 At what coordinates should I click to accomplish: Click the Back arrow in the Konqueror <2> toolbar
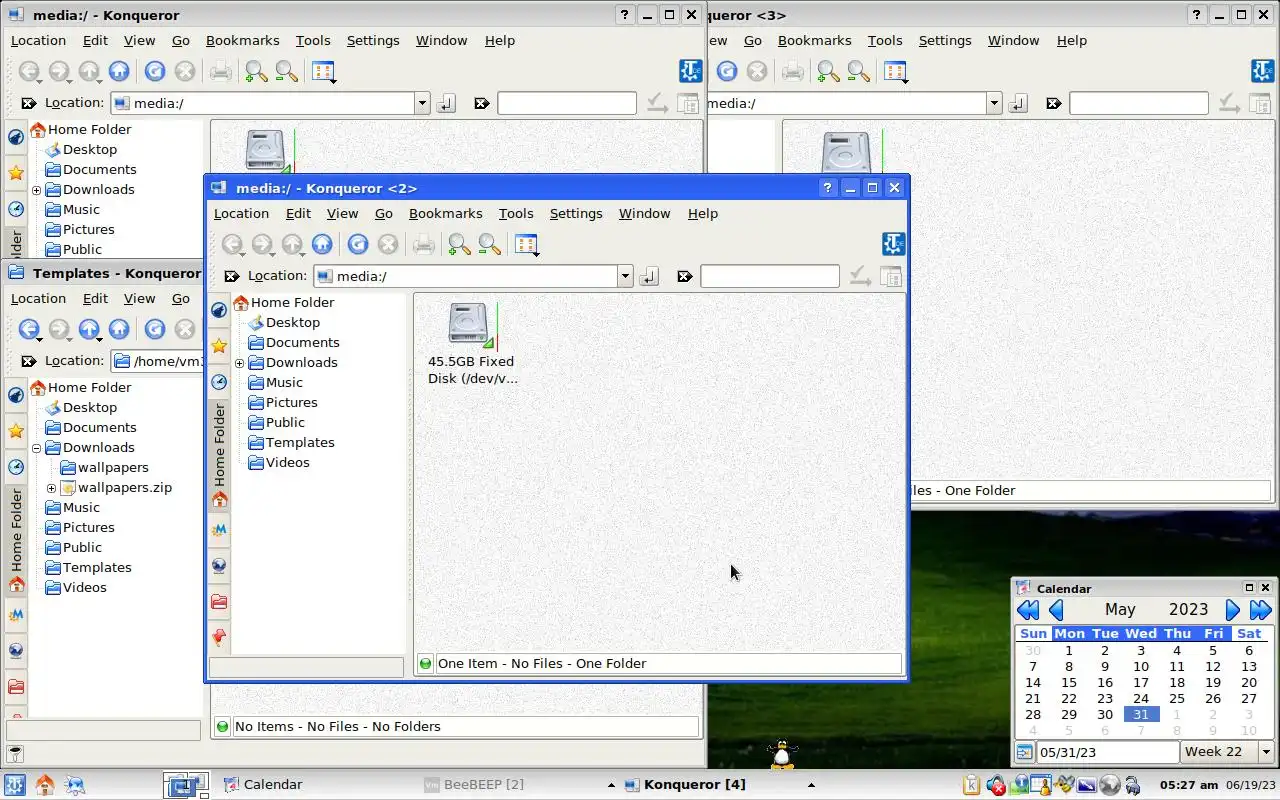tap(232, 244)
